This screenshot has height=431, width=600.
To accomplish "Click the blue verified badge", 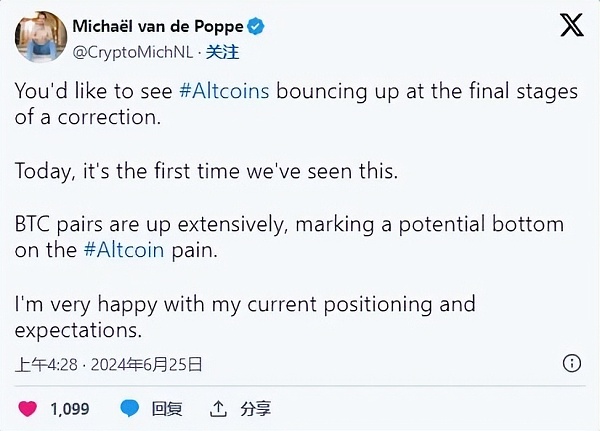I will coord(257,27).
